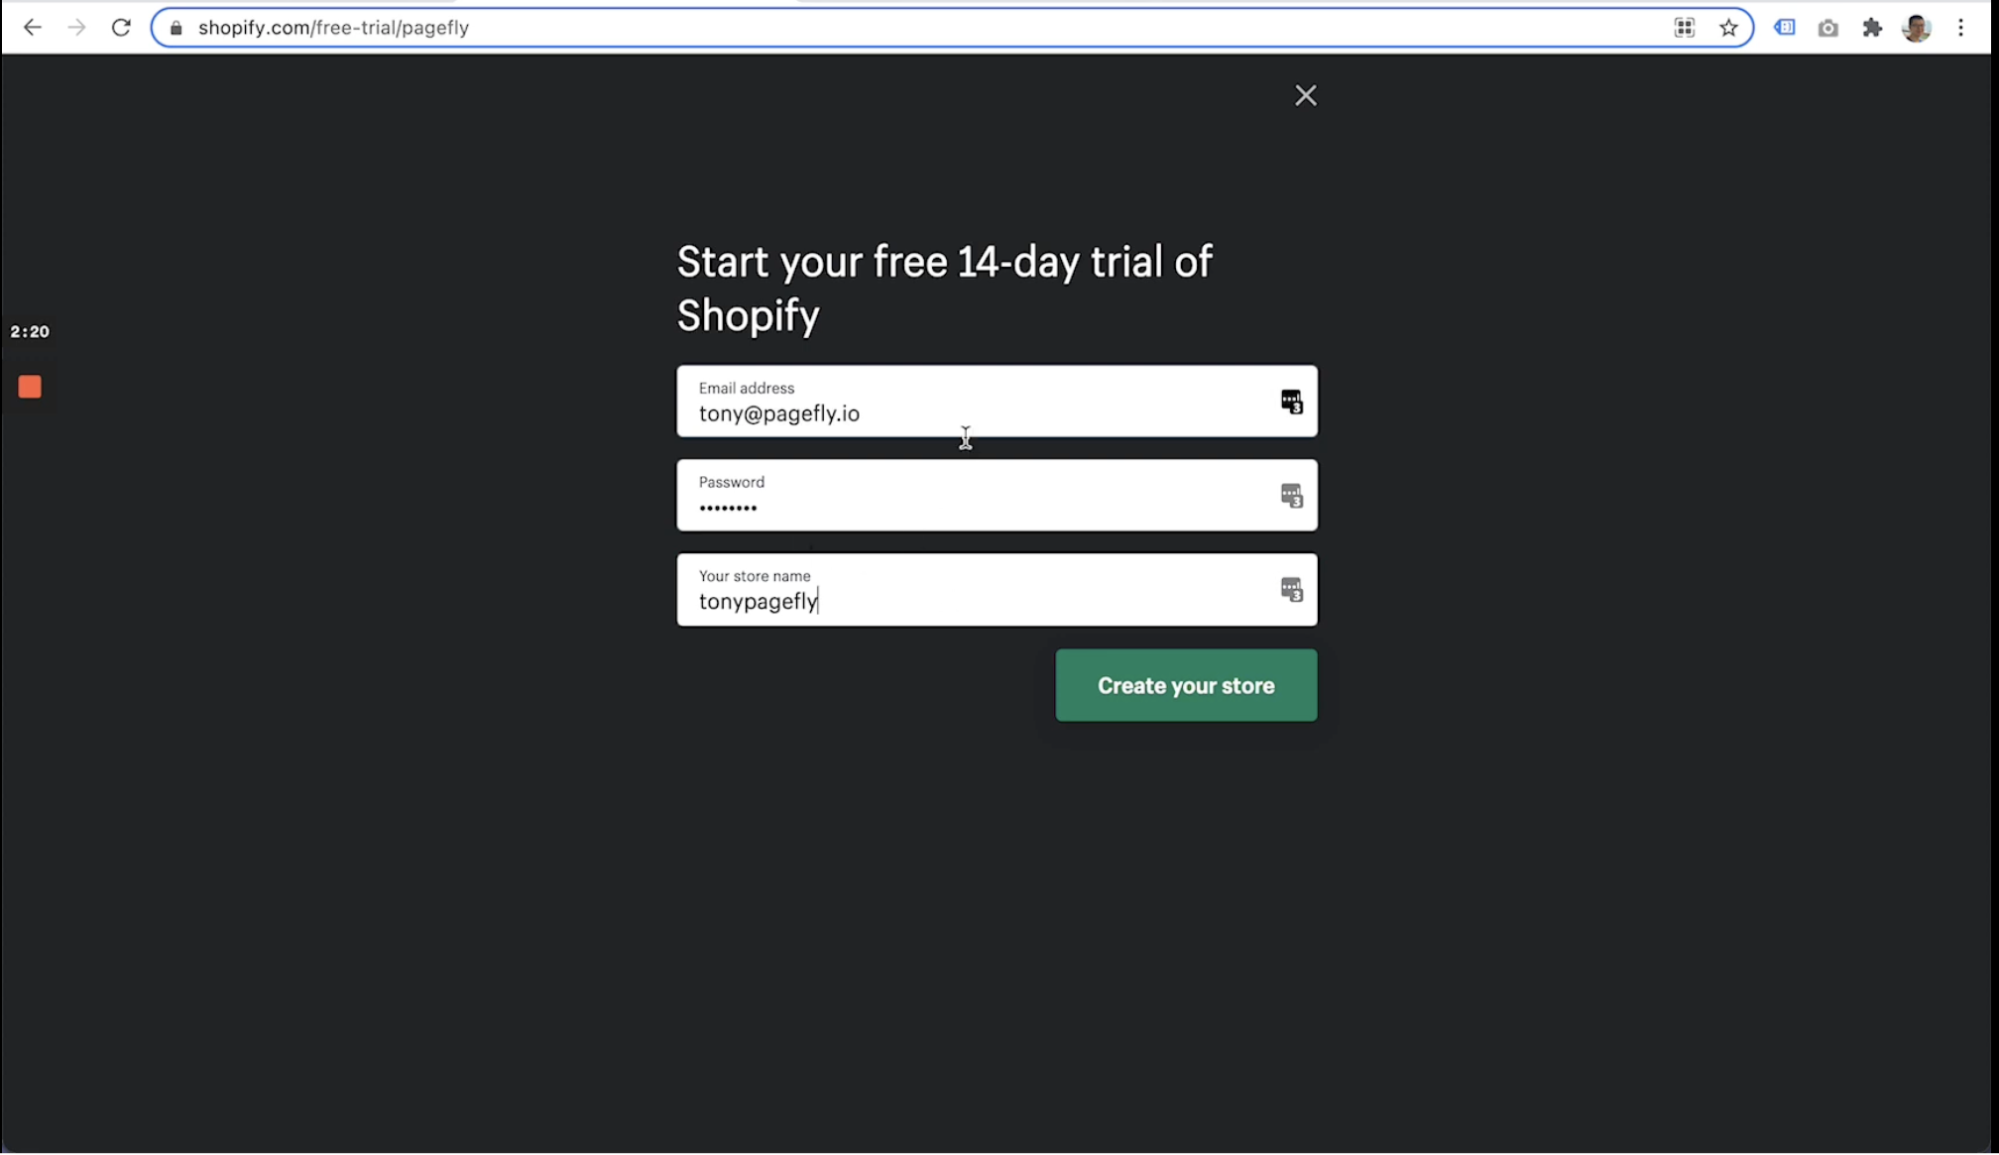Bookmark this page with the star icon
1999x1155 pixels.
(1728, 28)
